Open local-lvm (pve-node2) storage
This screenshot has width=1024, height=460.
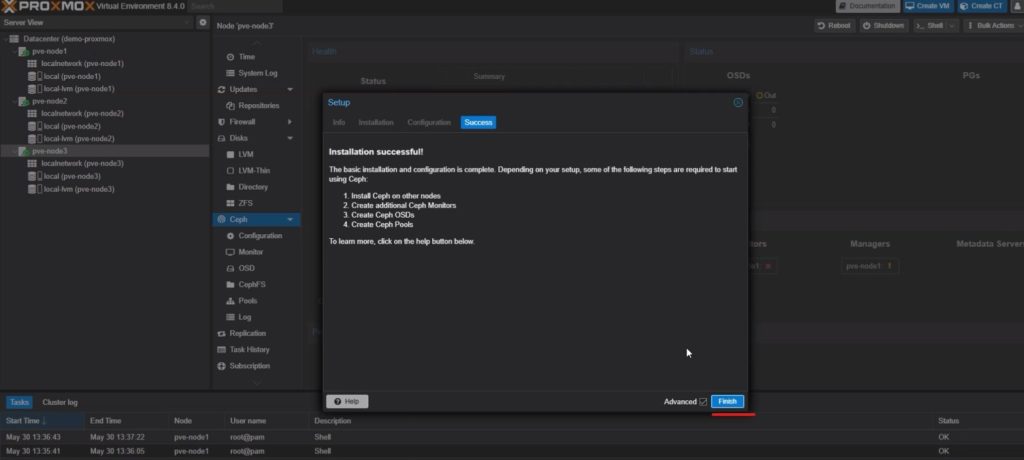79,139
